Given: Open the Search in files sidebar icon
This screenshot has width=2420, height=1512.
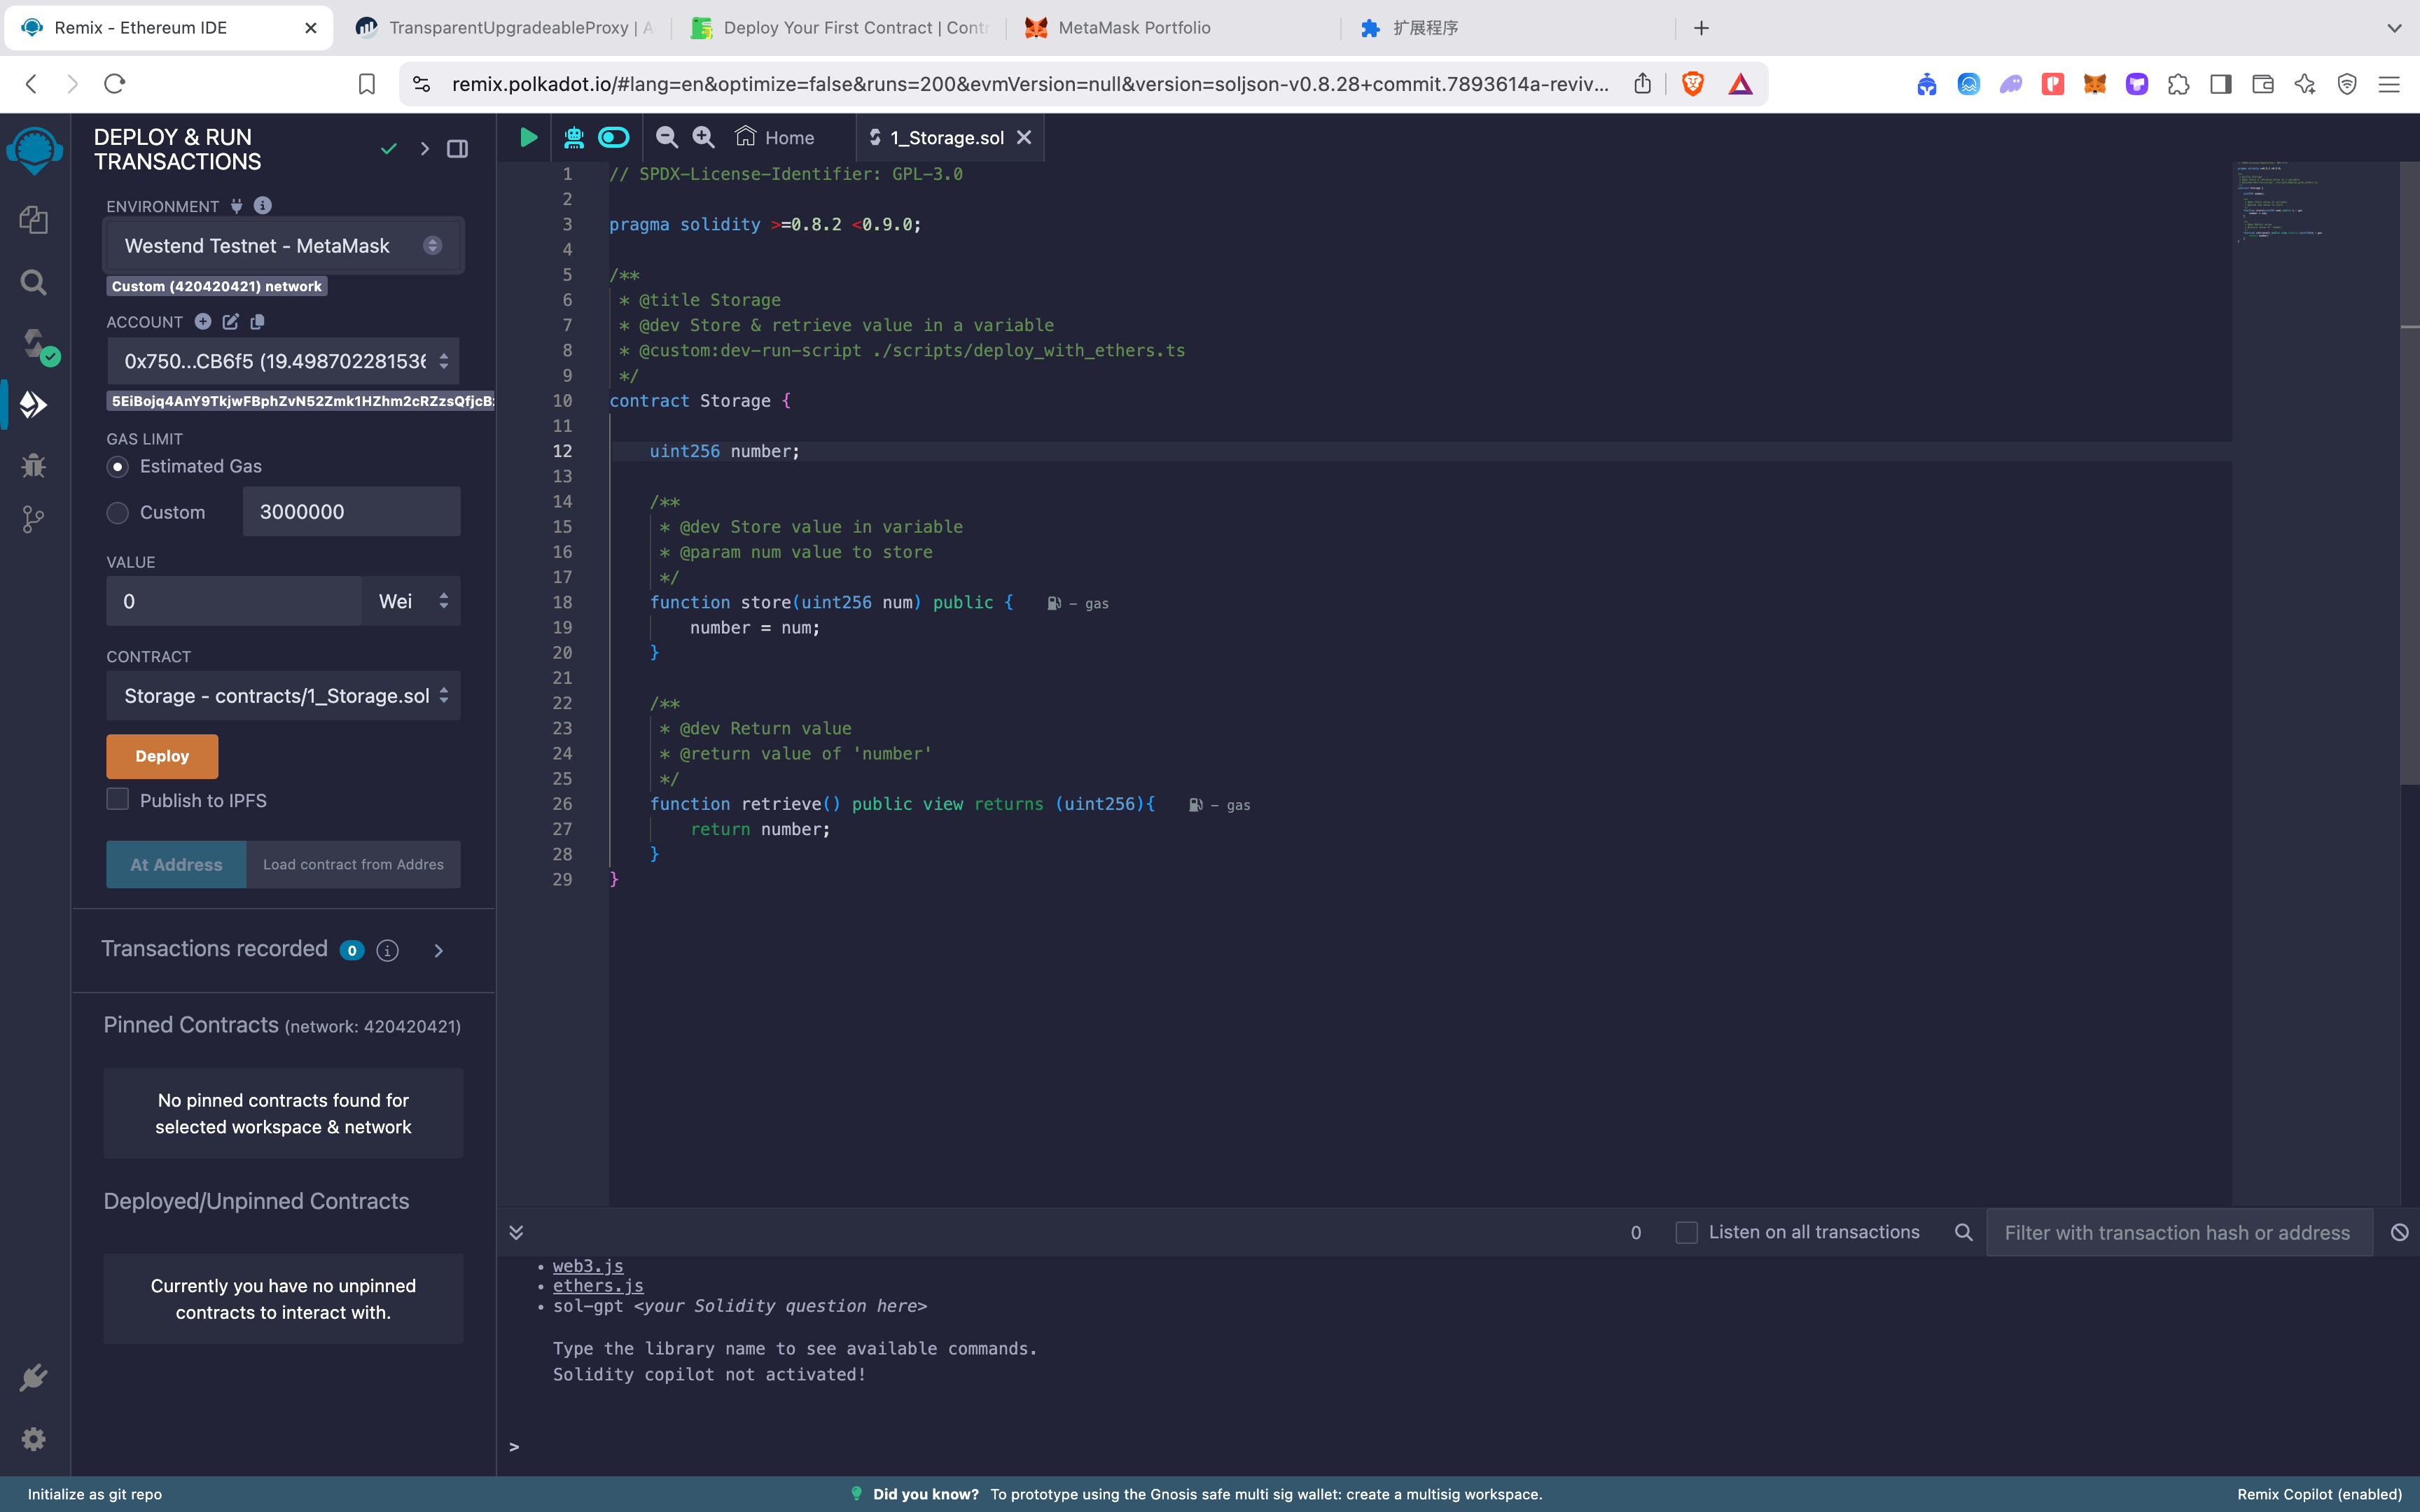Looking at the screenshot, I should point(33,283).
